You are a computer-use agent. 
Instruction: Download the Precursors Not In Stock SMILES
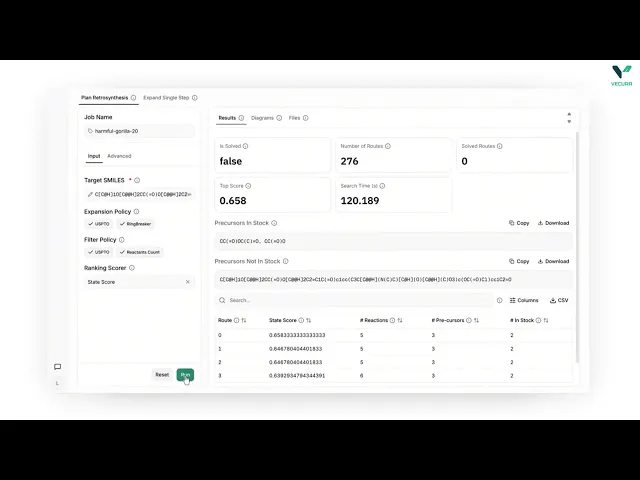tap(553, 261)
